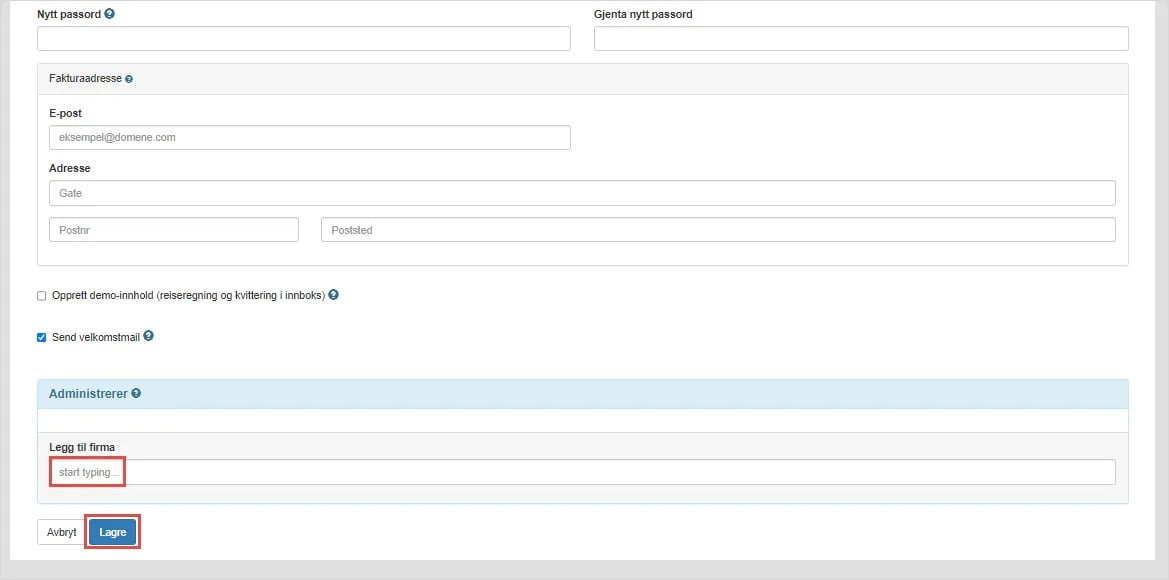Select the E-post invoice email field

(309, 138)
